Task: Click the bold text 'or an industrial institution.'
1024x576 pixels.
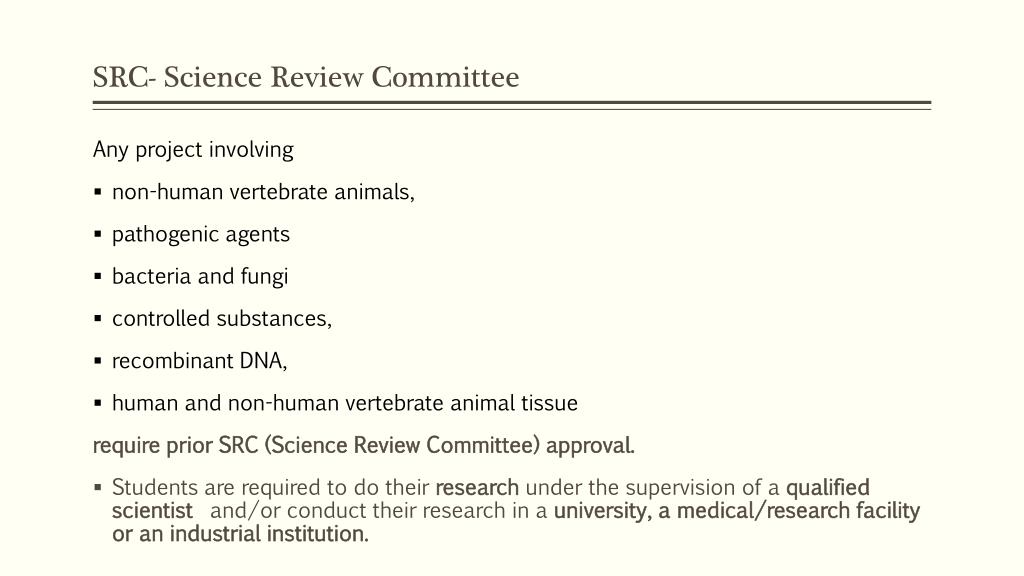Action: (240, 534)
